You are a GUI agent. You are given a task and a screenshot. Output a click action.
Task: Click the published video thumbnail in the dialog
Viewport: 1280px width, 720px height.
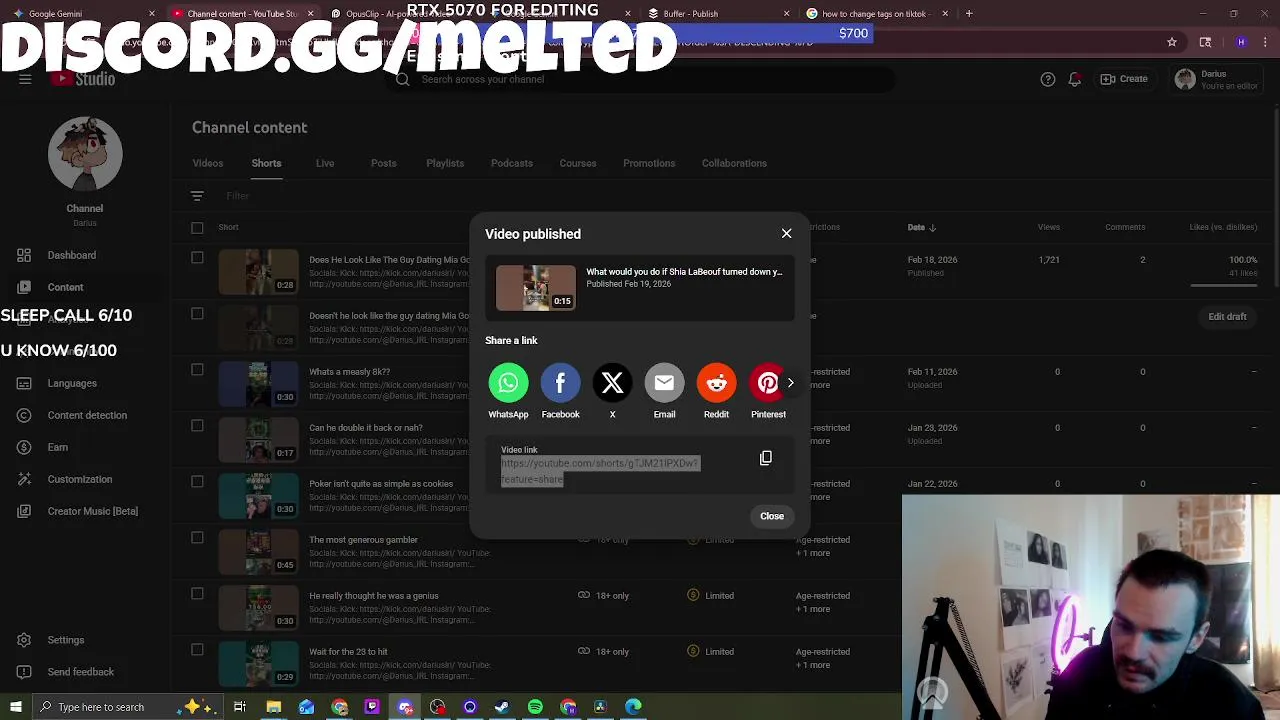point(536,288)
